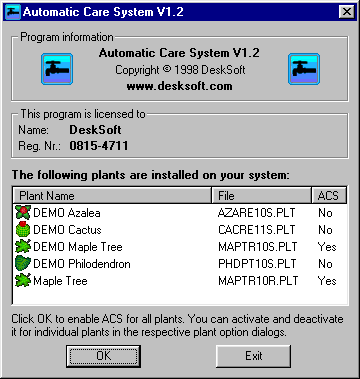Click file name PHDPT10S.PLT
This screenshot has width=360, height=379.
pos(257,264)
